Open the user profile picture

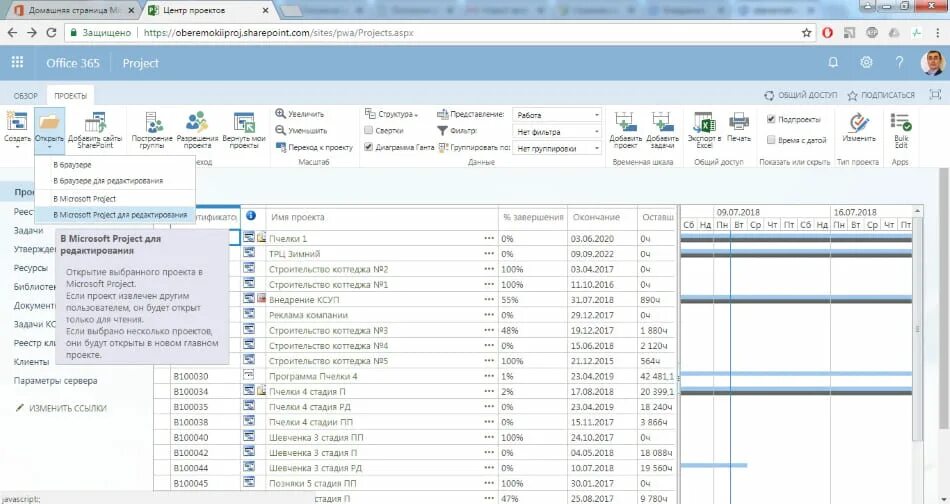pyautogui.click(x=932, y=62)
